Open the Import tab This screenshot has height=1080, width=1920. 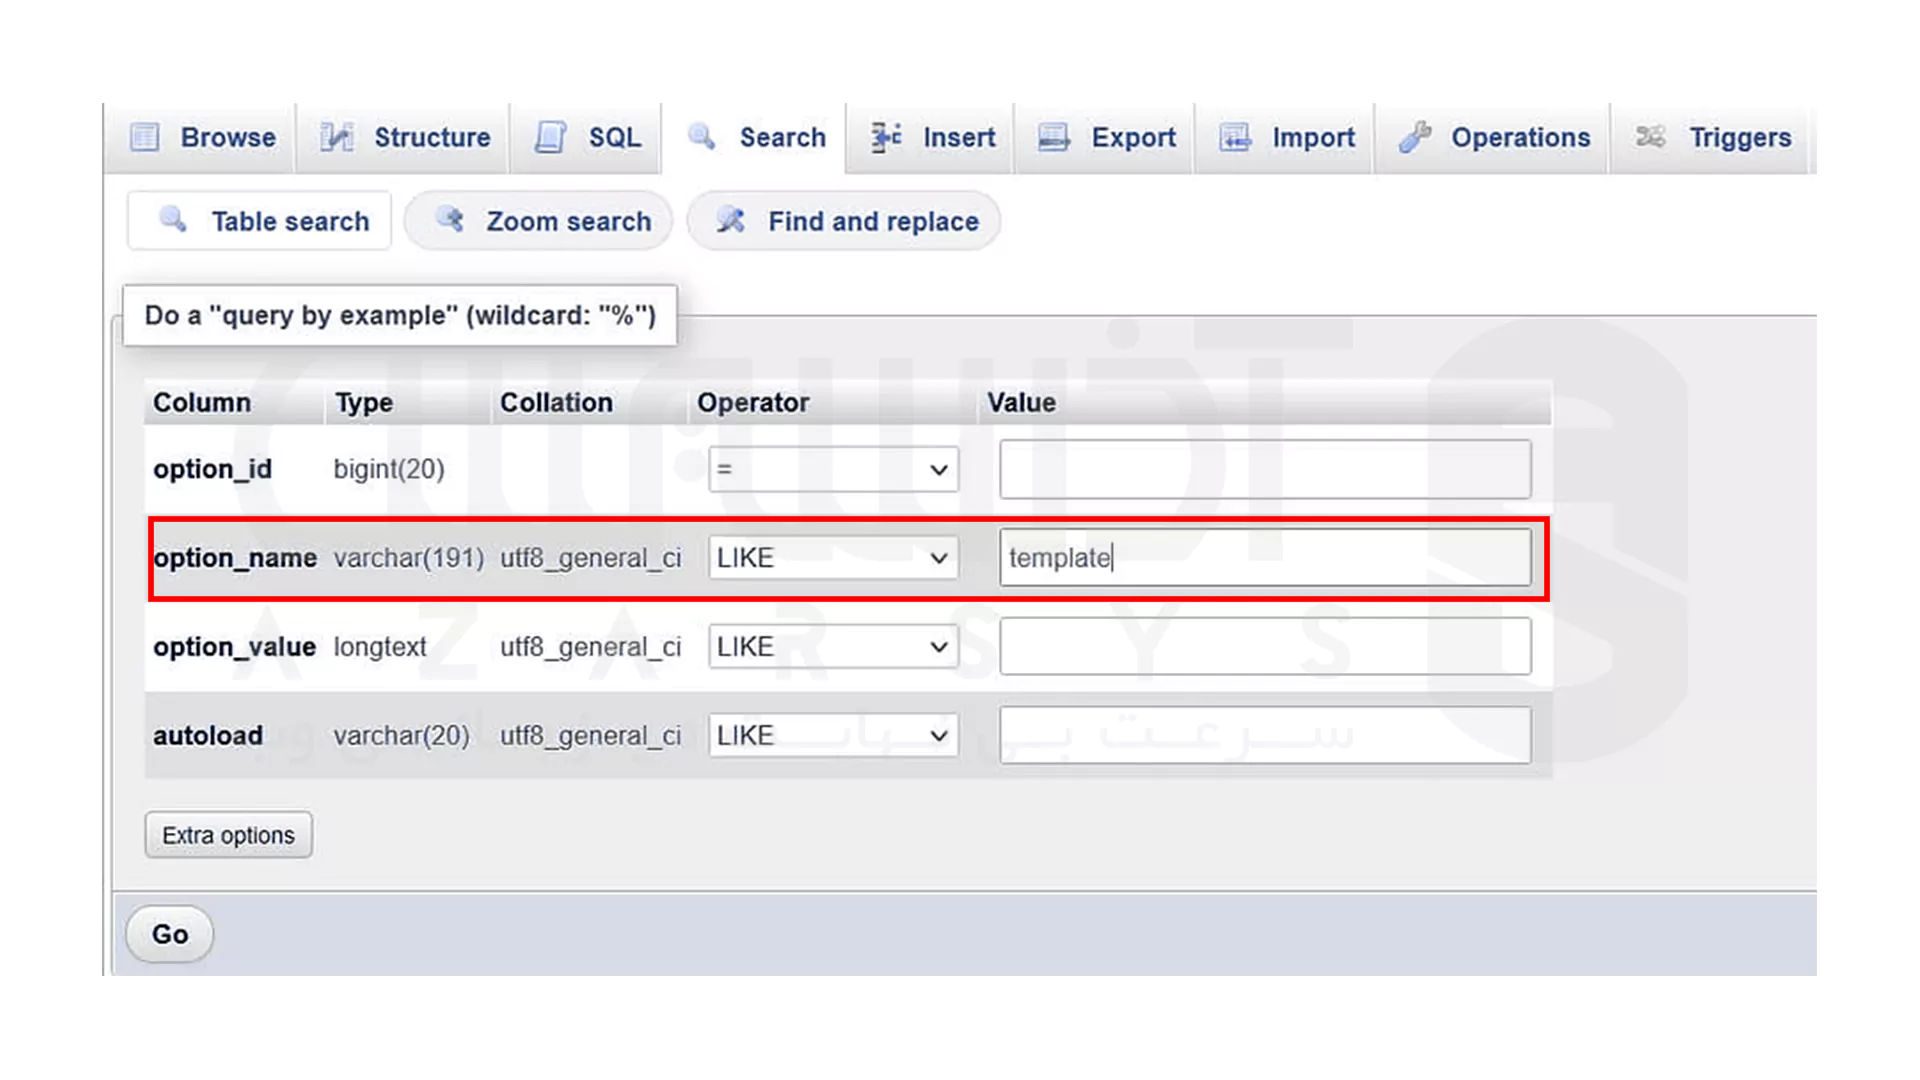[x=1285, y=138]
